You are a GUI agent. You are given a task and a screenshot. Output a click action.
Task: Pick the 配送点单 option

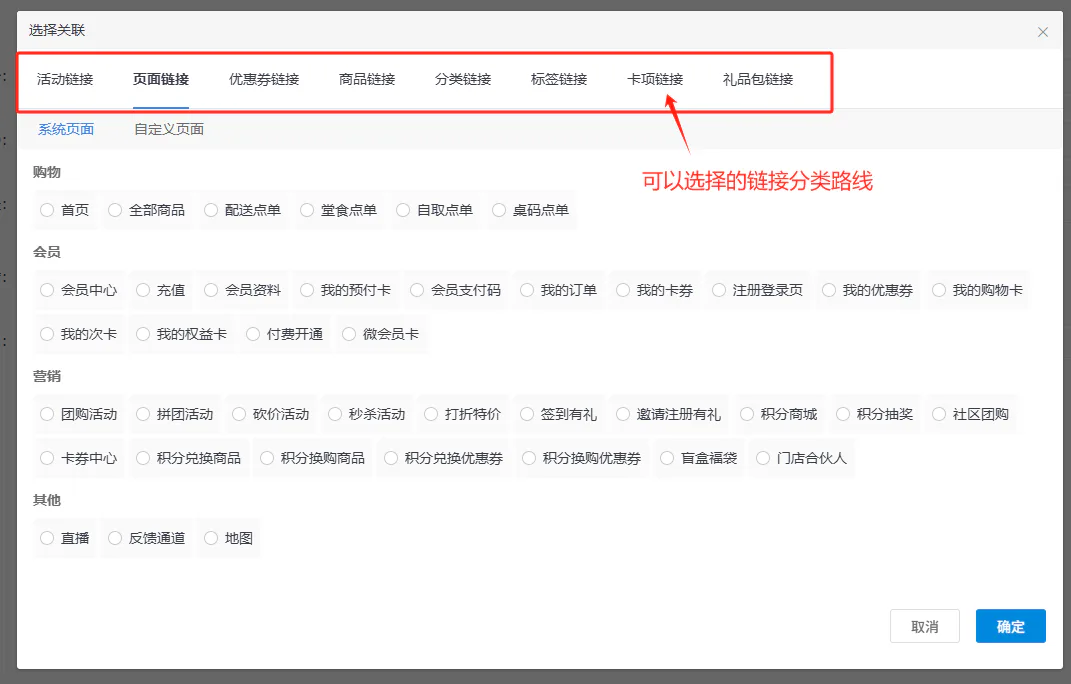(211, 210)
